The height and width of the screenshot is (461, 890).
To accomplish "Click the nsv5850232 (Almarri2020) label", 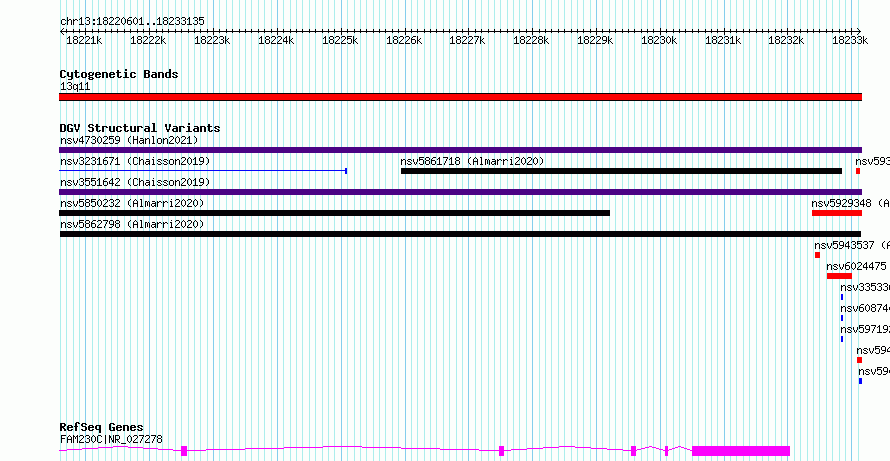I will tap(132, 203).
